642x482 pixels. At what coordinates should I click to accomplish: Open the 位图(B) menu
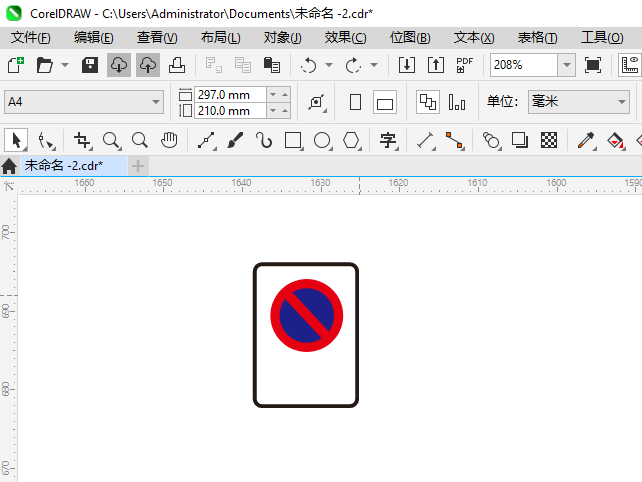tap(410, 38)
